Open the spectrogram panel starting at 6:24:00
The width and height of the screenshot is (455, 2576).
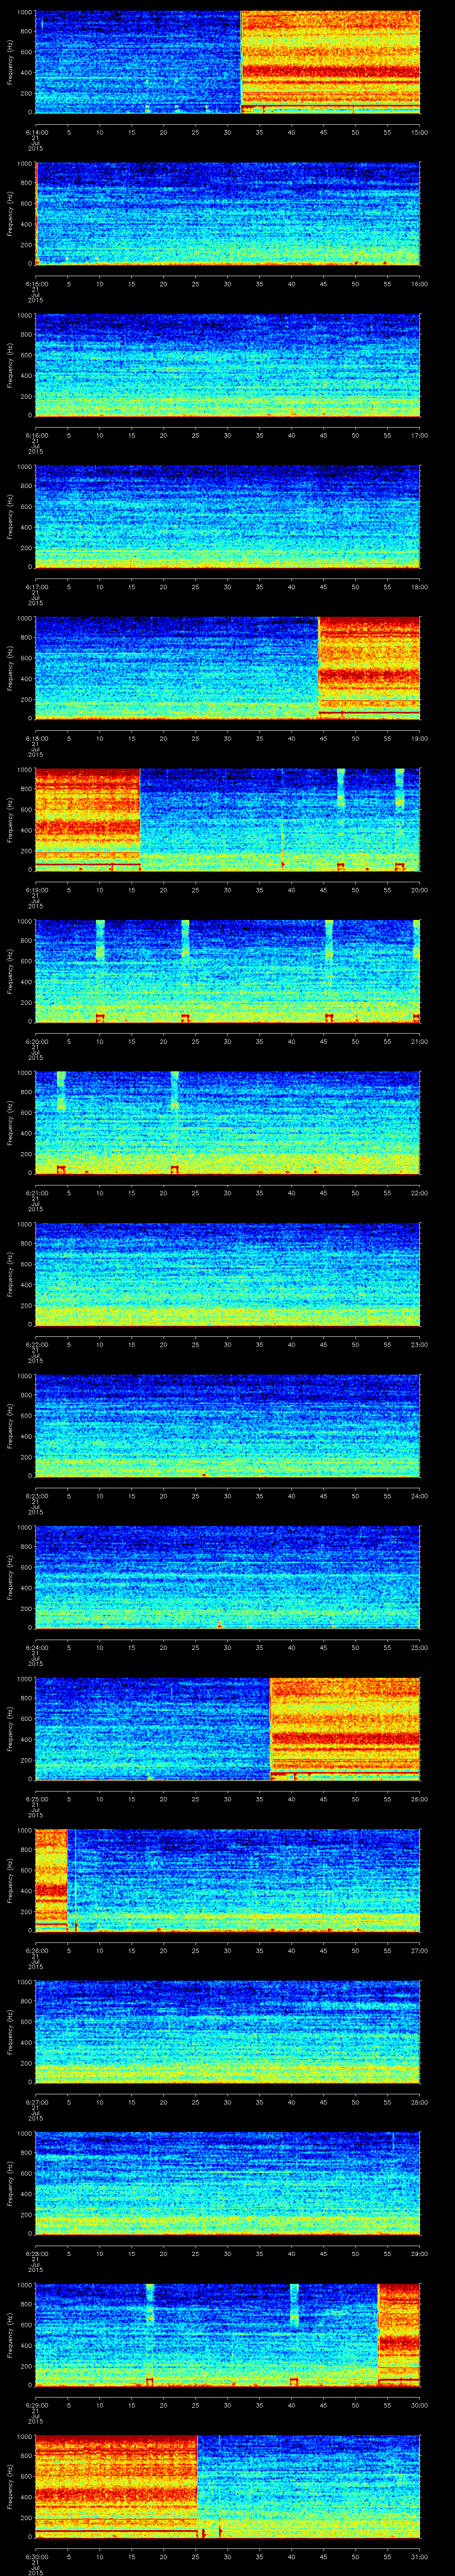click(x=228, y=1577)
